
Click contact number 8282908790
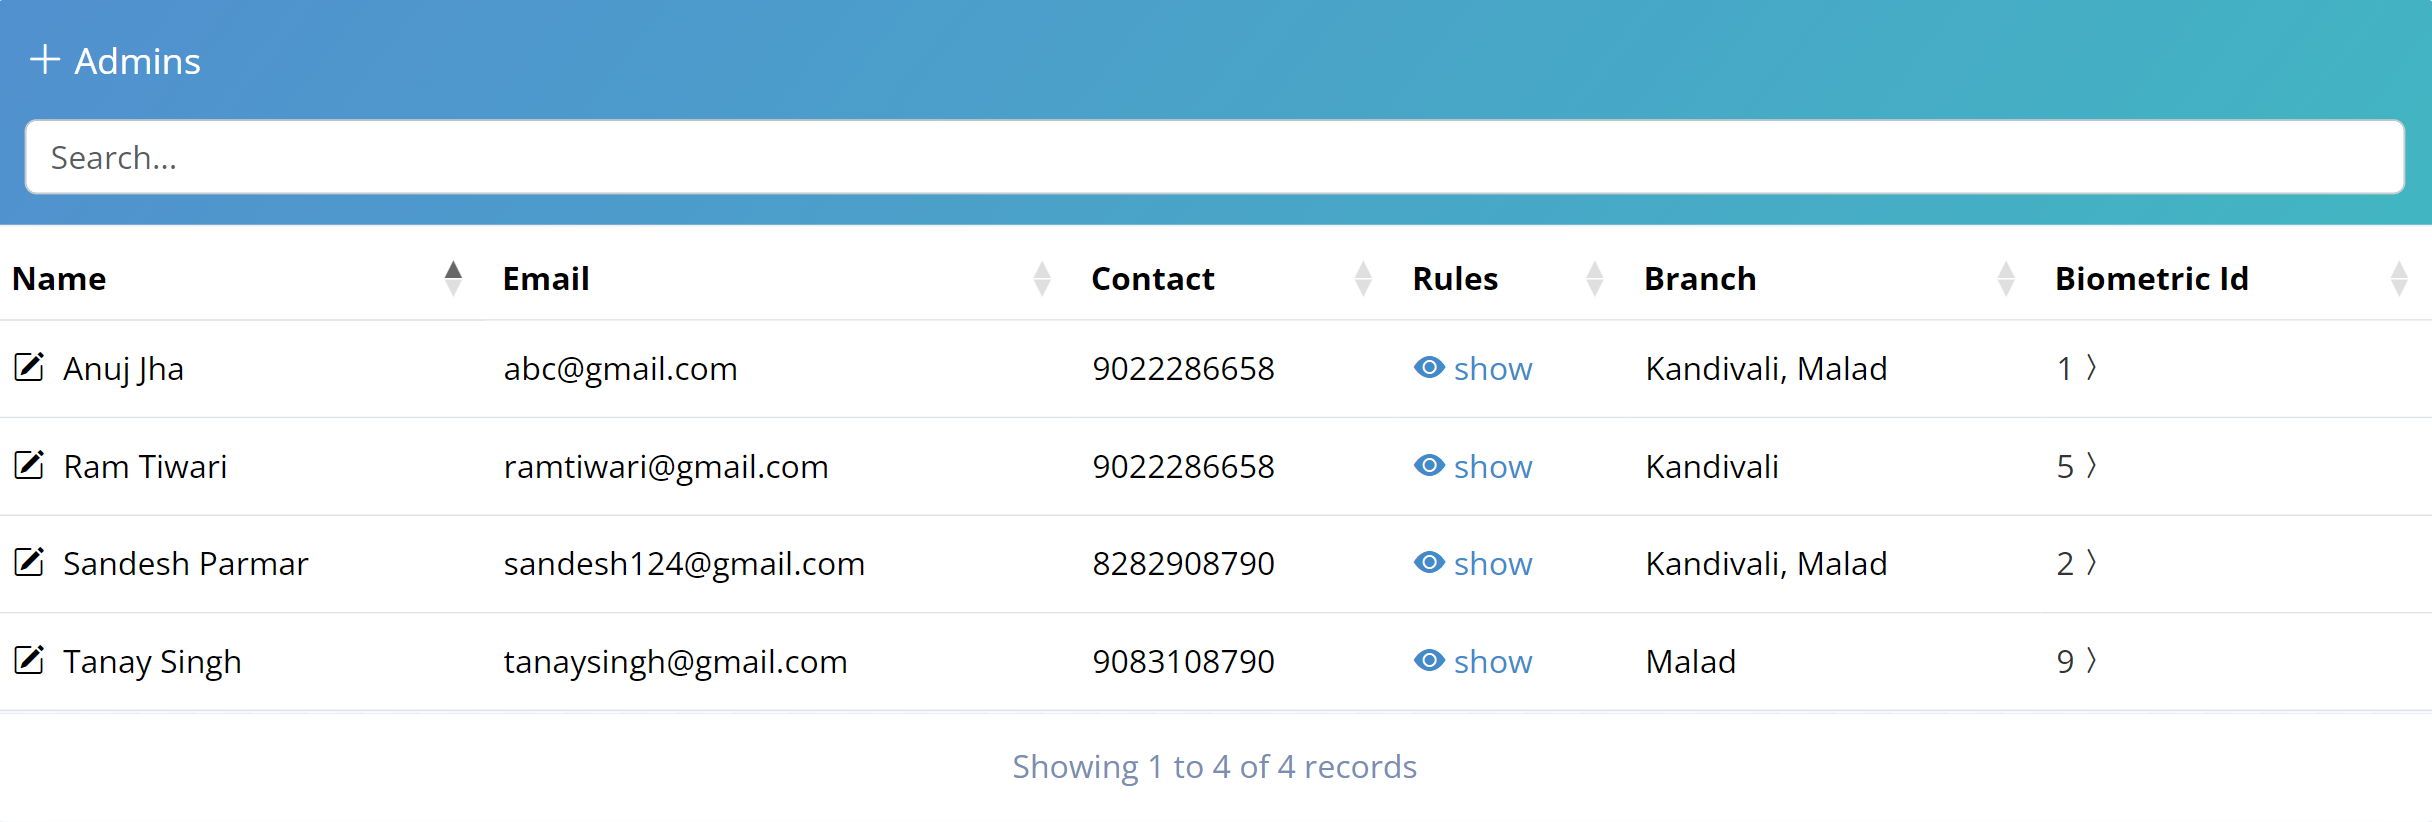tap(1183, 563)
